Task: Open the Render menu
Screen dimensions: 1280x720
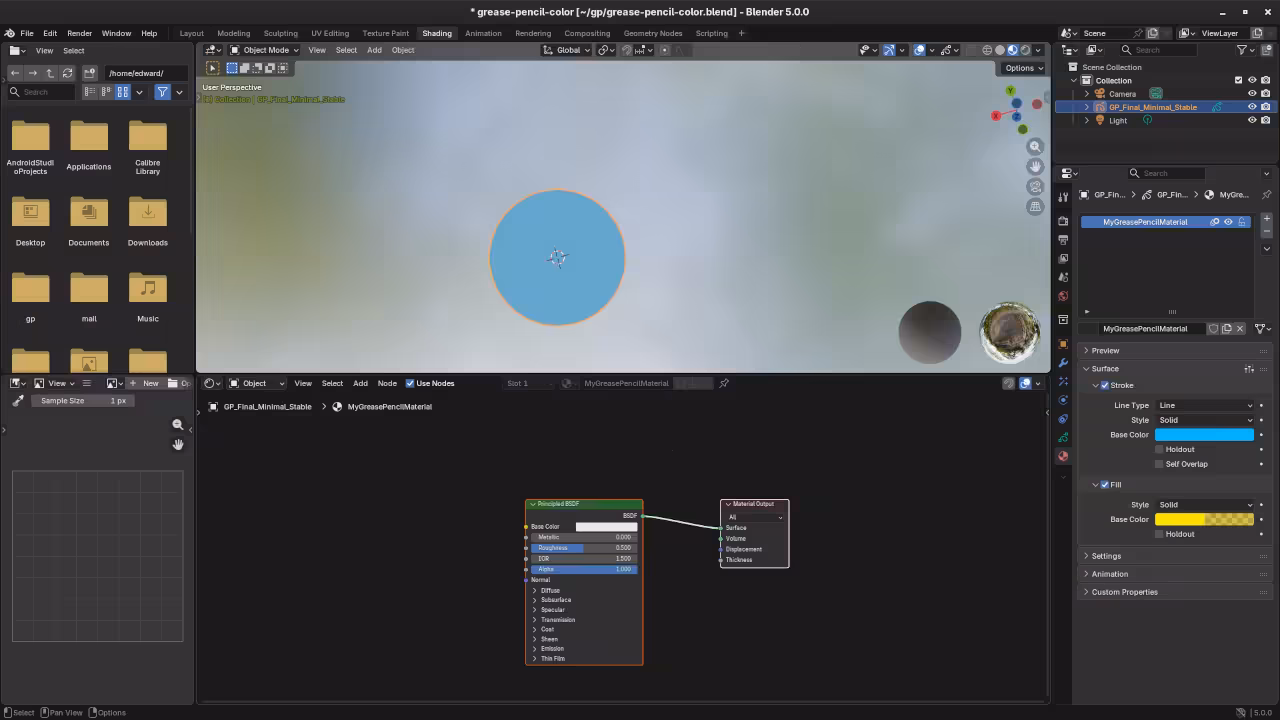Action: tap(79, 33)
